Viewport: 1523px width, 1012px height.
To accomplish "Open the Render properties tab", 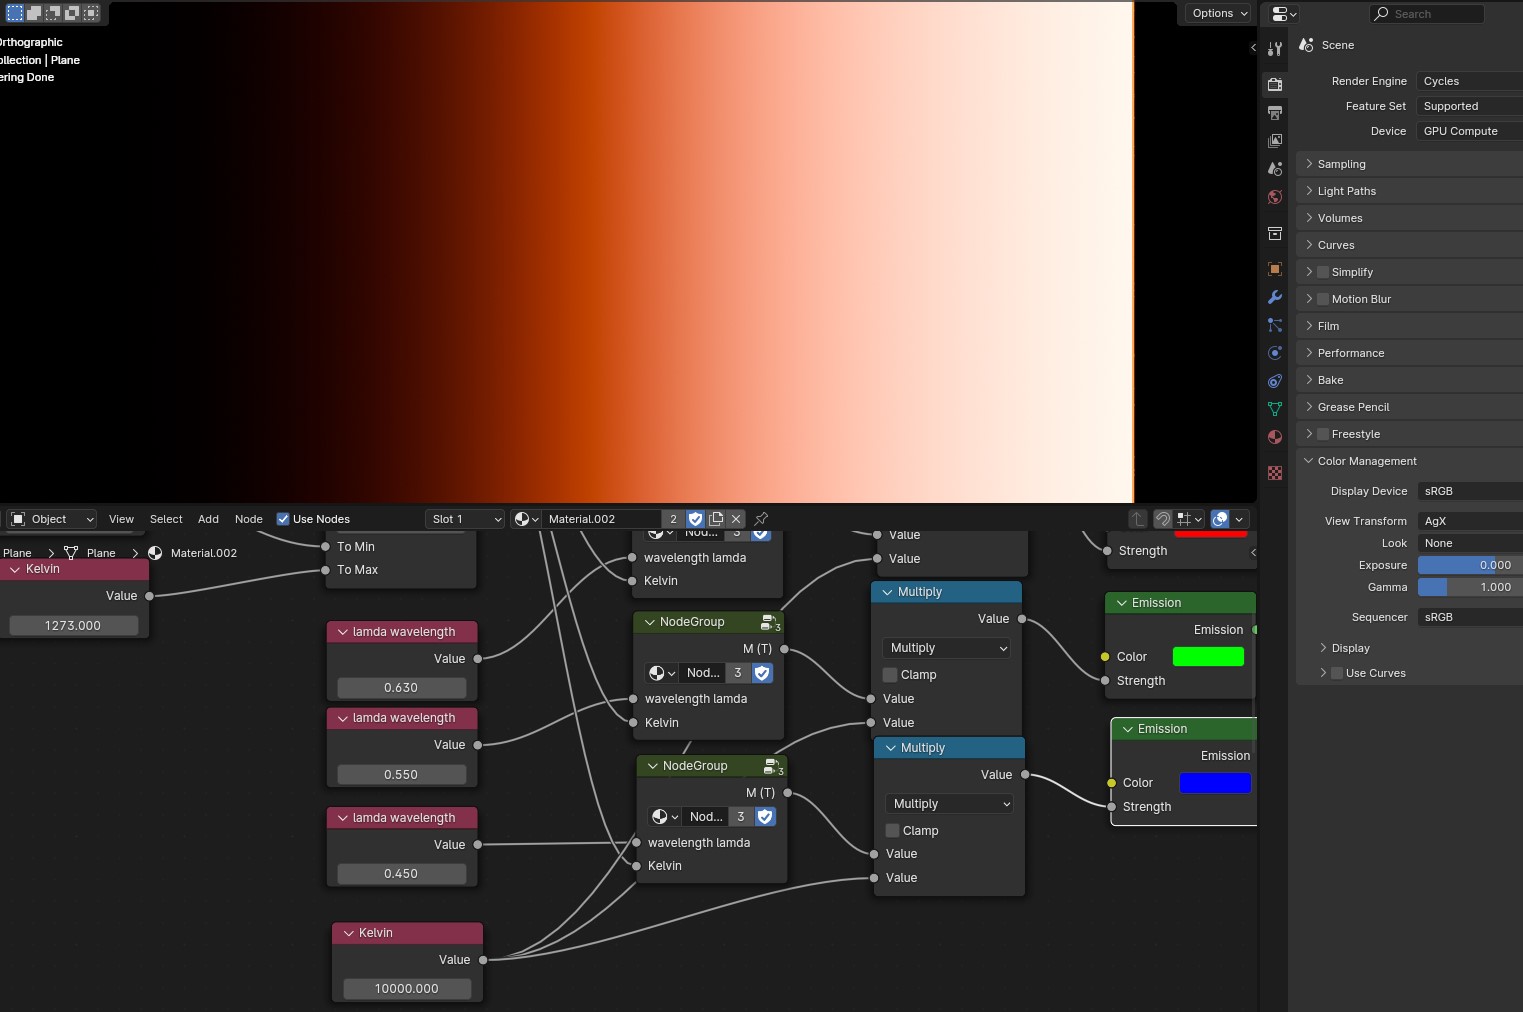I will 1275,84.
